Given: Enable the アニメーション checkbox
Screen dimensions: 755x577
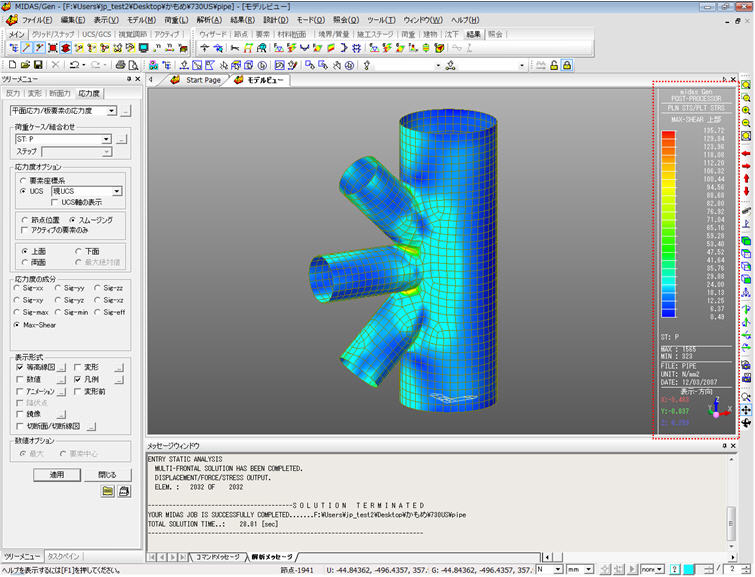Looking at the screenshot, I should coord(20,392).
